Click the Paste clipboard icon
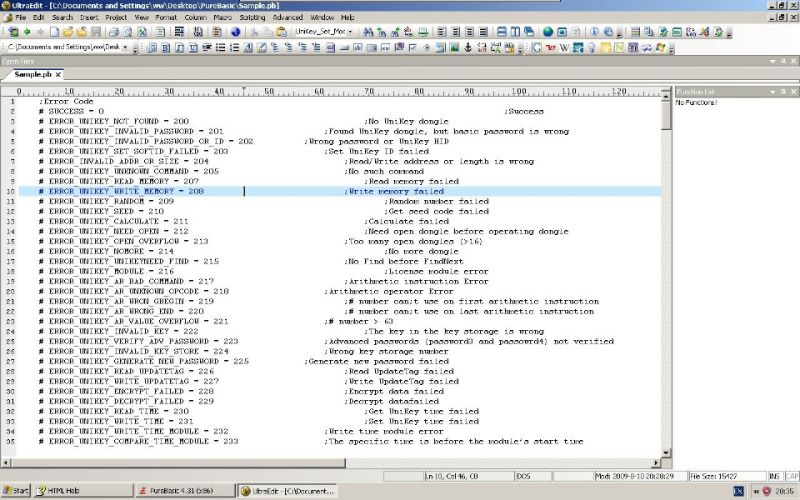This screenshot has width=800, height=500. coord(281,32)
